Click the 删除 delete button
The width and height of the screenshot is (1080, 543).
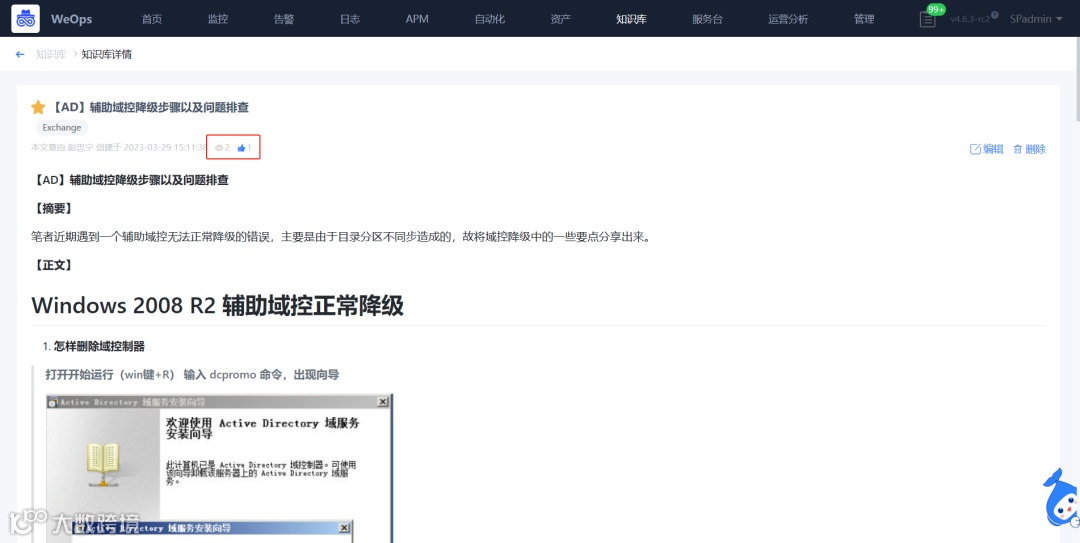point(1029,149)
